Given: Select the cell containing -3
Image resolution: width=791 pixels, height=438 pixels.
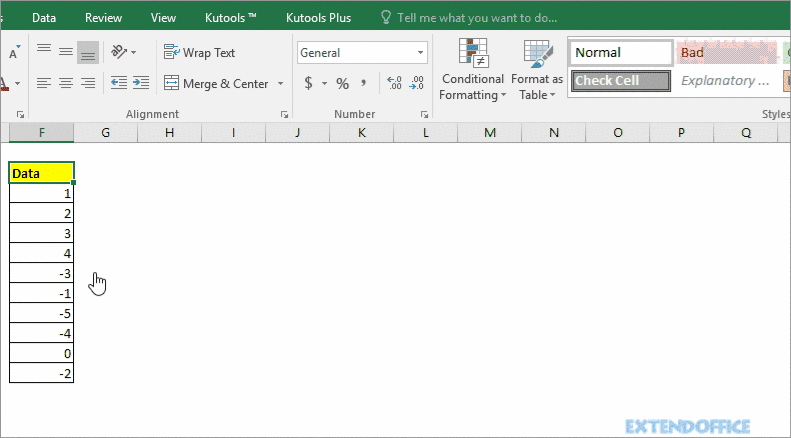Looking at the screenshot, I should (41, 273).
